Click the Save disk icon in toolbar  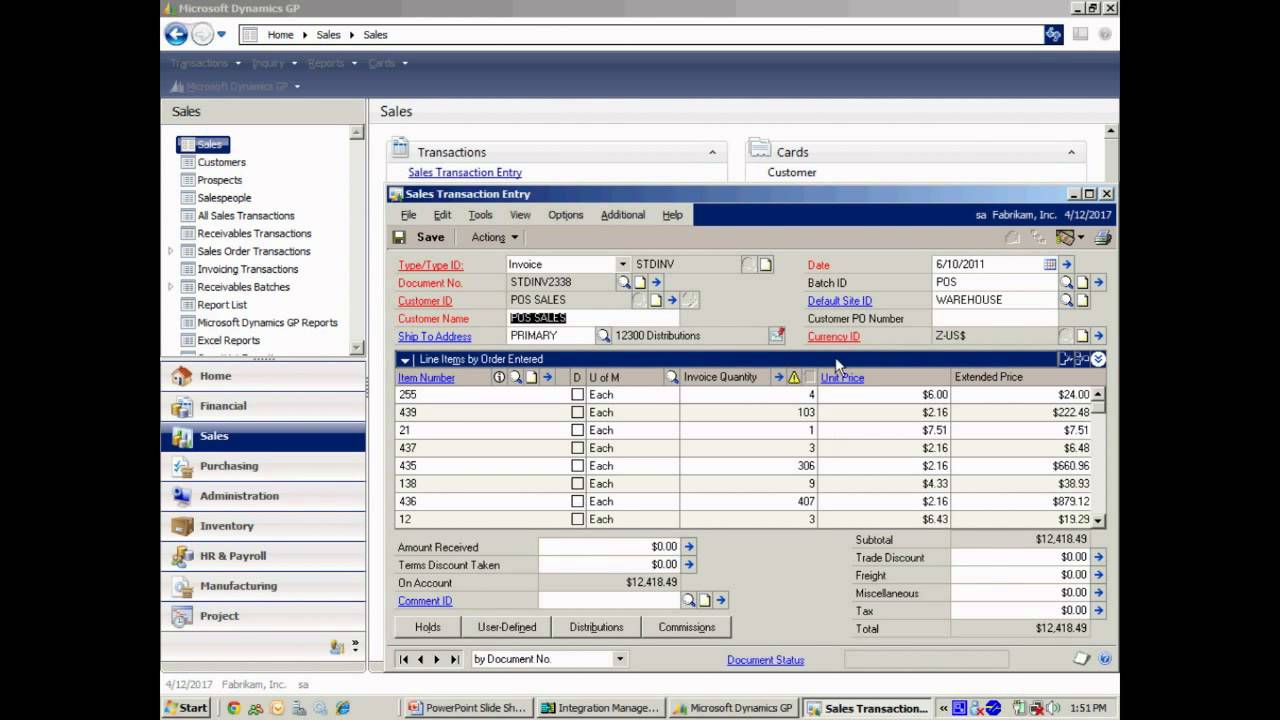400,237
